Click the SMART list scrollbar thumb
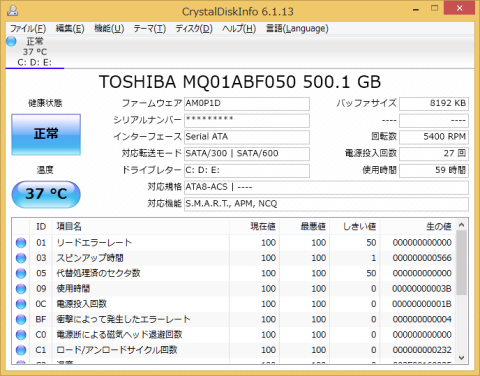Viewport: 480px width, 376px height. 462,263
